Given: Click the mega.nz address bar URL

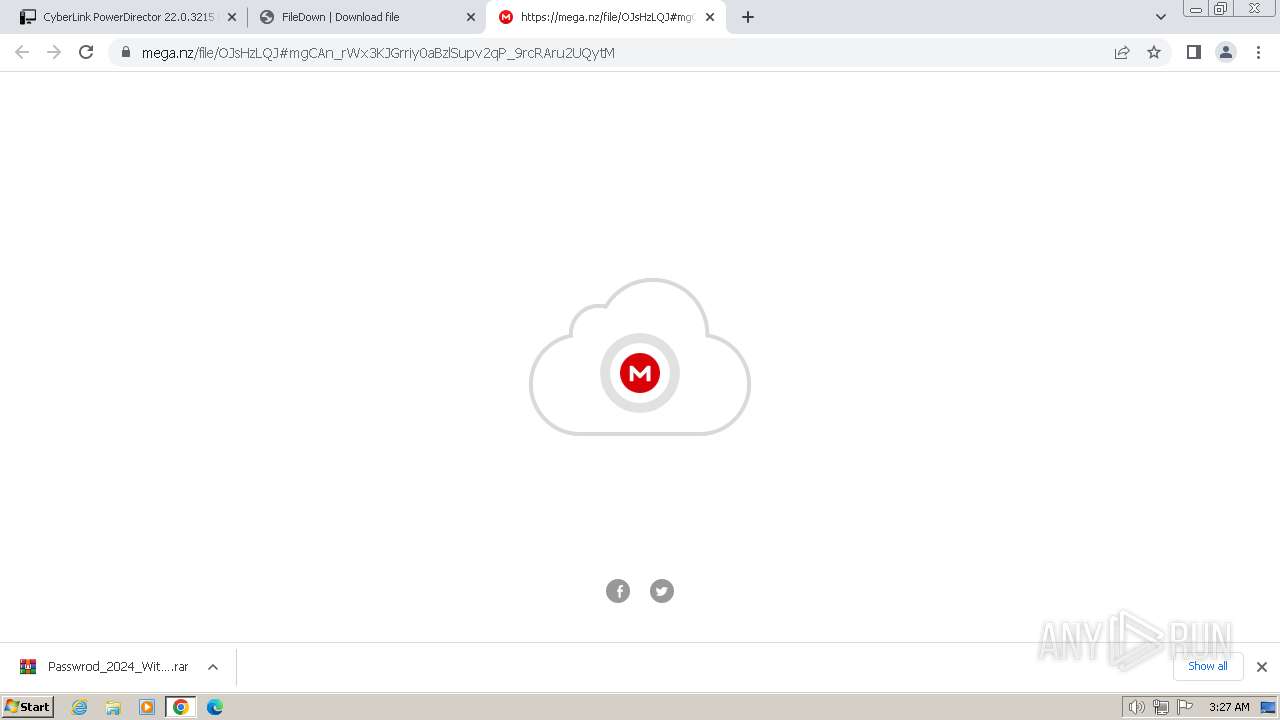Looking at the screenshot, I should click(378, 53).
